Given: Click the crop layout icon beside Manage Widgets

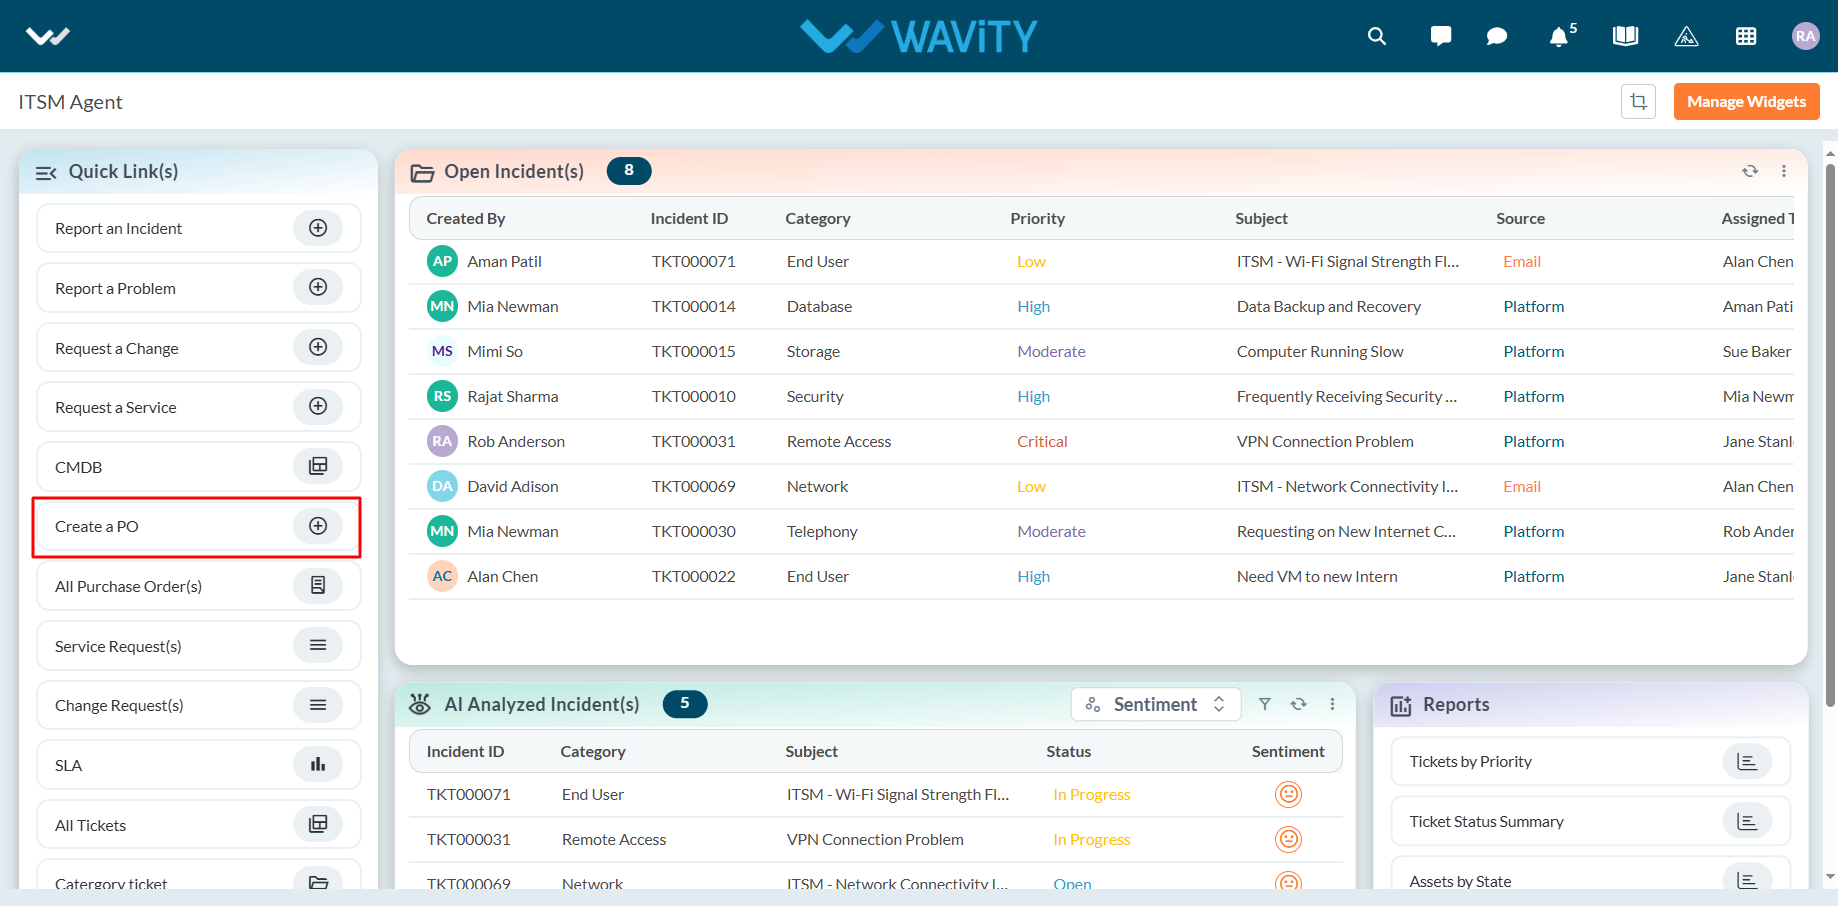Looking at the screenshot, I should point(1638,101).
